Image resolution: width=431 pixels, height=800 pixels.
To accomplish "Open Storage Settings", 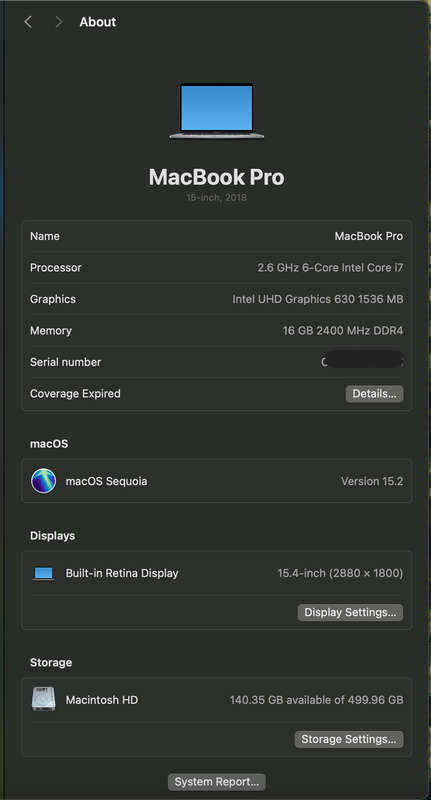I will click(x=349, y=739).
